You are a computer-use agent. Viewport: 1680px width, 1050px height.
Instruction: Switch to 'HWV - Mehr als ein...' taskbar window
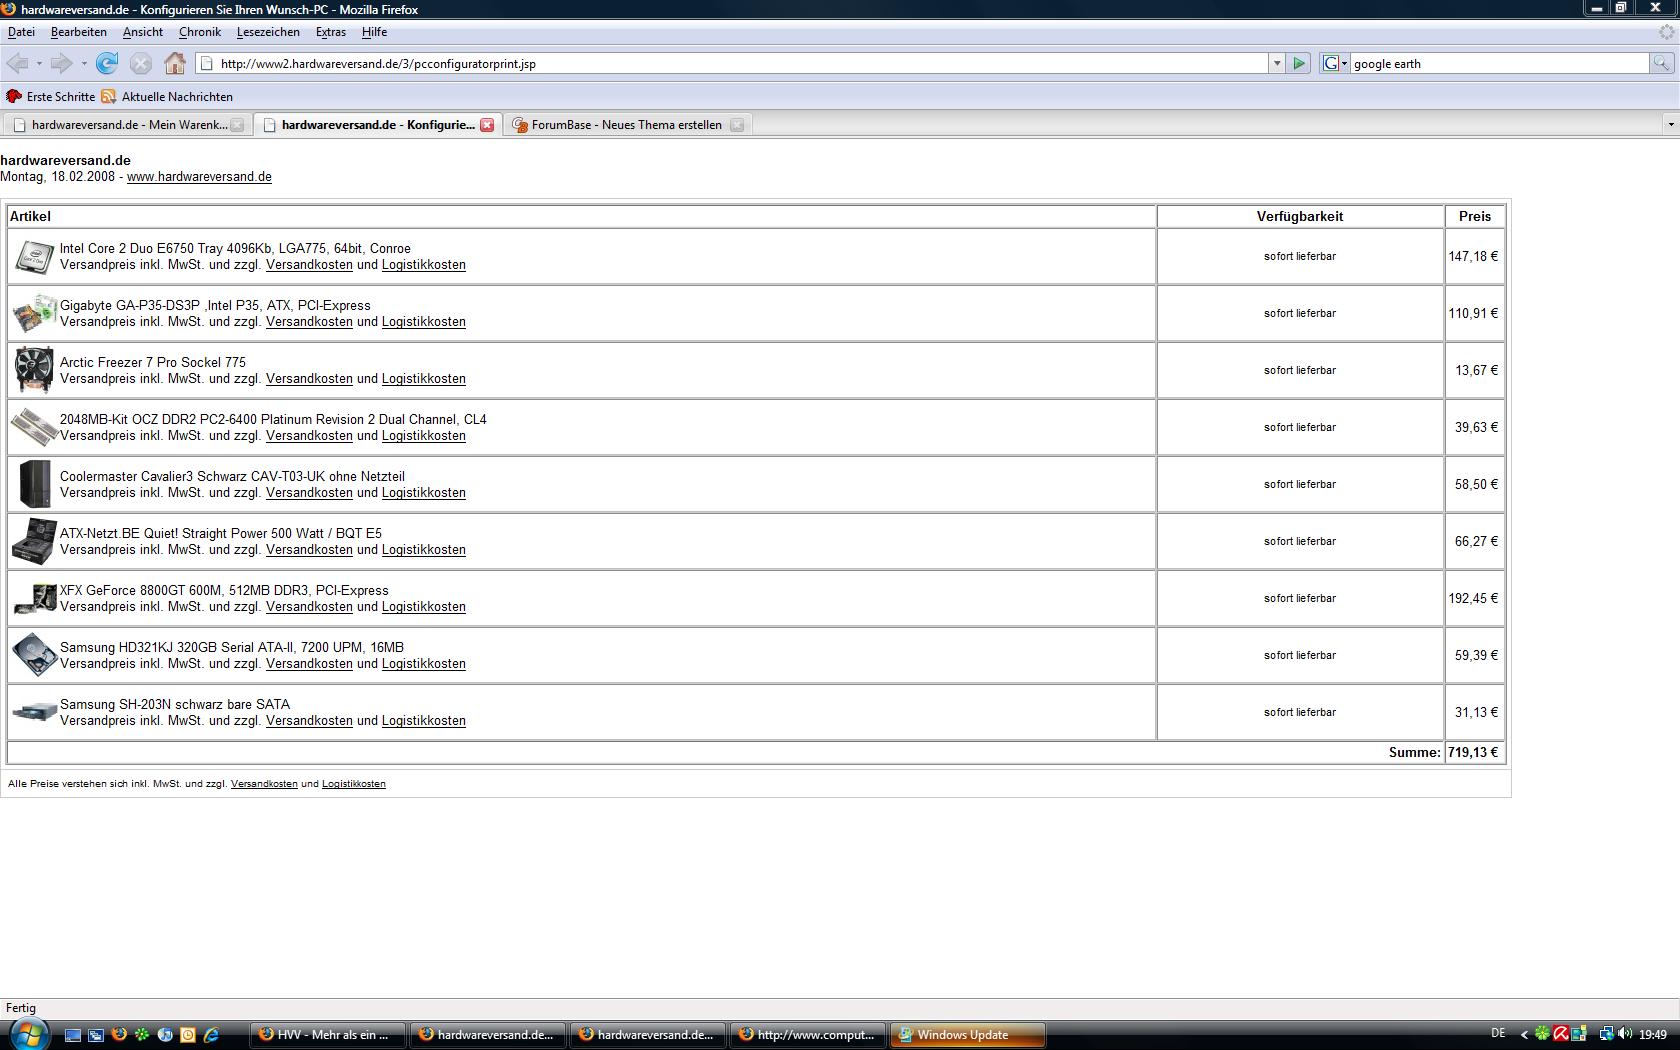click(327, 1035)
